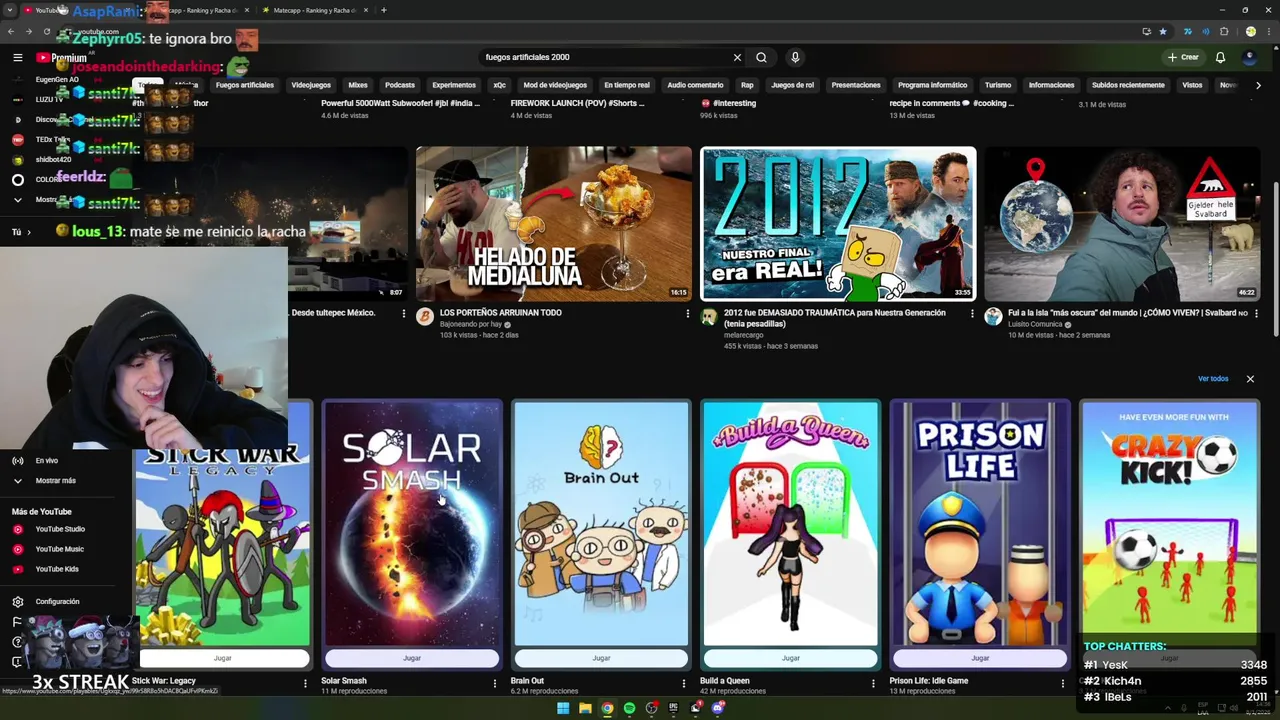Dismiss the playables shelf with the X

[1250, 379]
